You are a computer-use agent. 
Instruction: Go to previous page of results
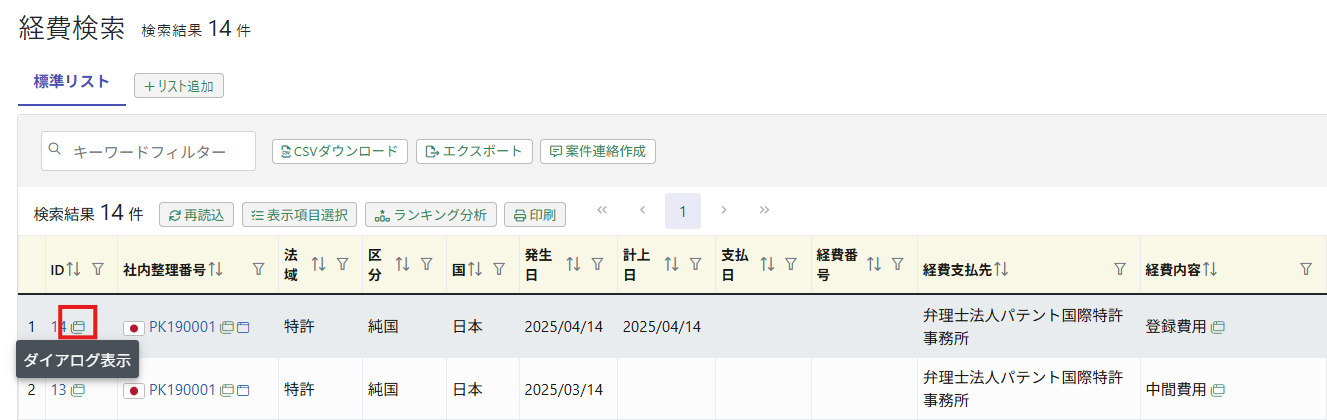pos(643,210)
